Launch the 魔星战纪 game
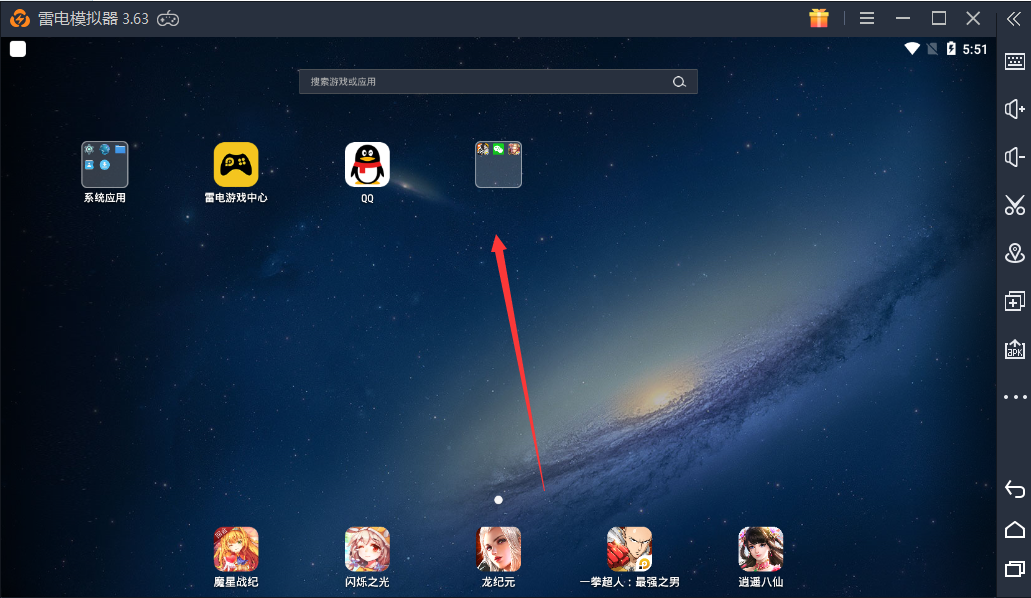The height and width of the screenshot is (598, 1031). coord(236,549)
